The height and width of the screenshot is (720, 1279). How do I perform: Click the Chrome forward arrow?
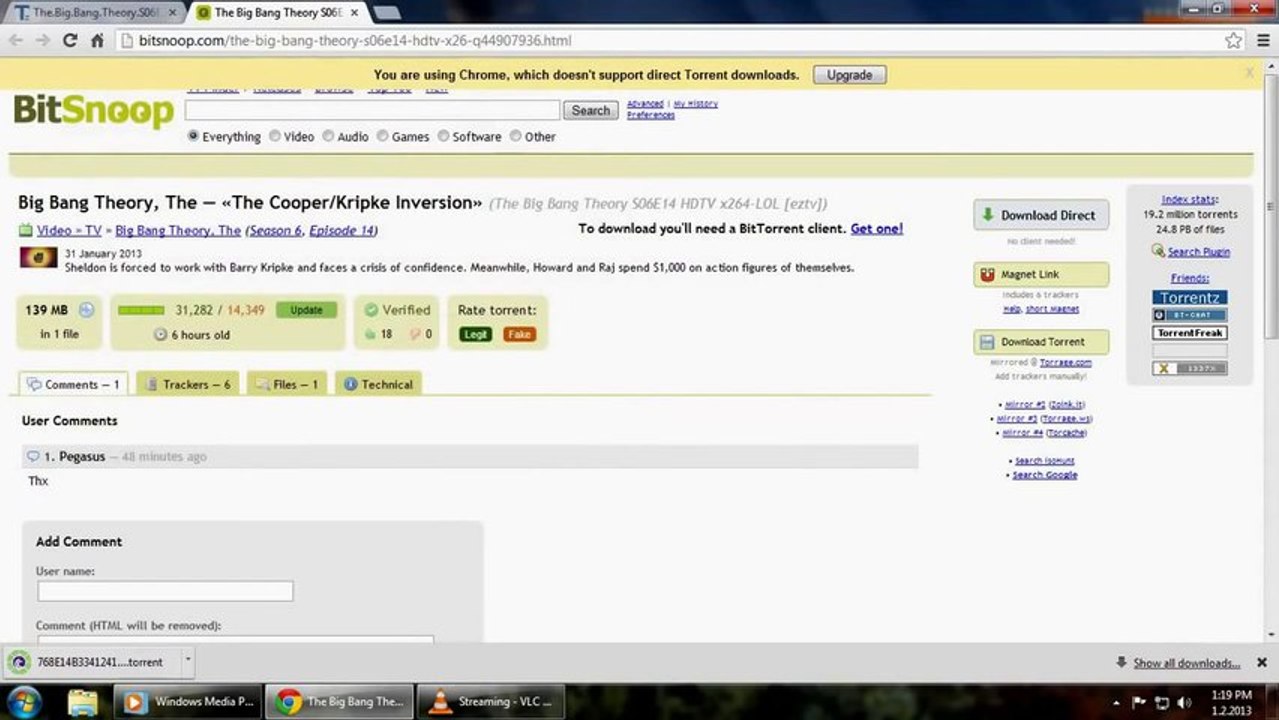(x=43, y=41)
